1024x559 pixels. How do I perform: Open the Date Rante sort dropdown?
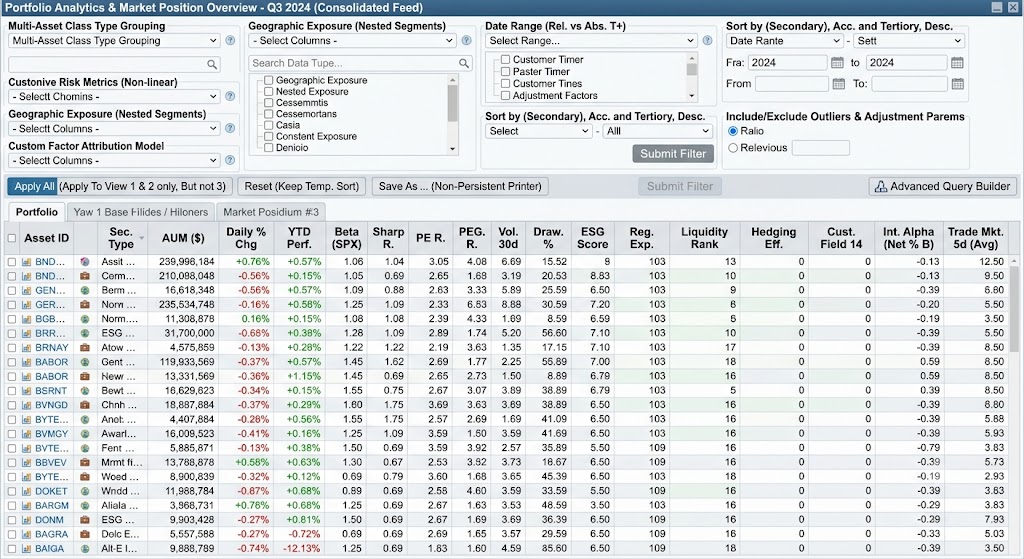(784, 40)
